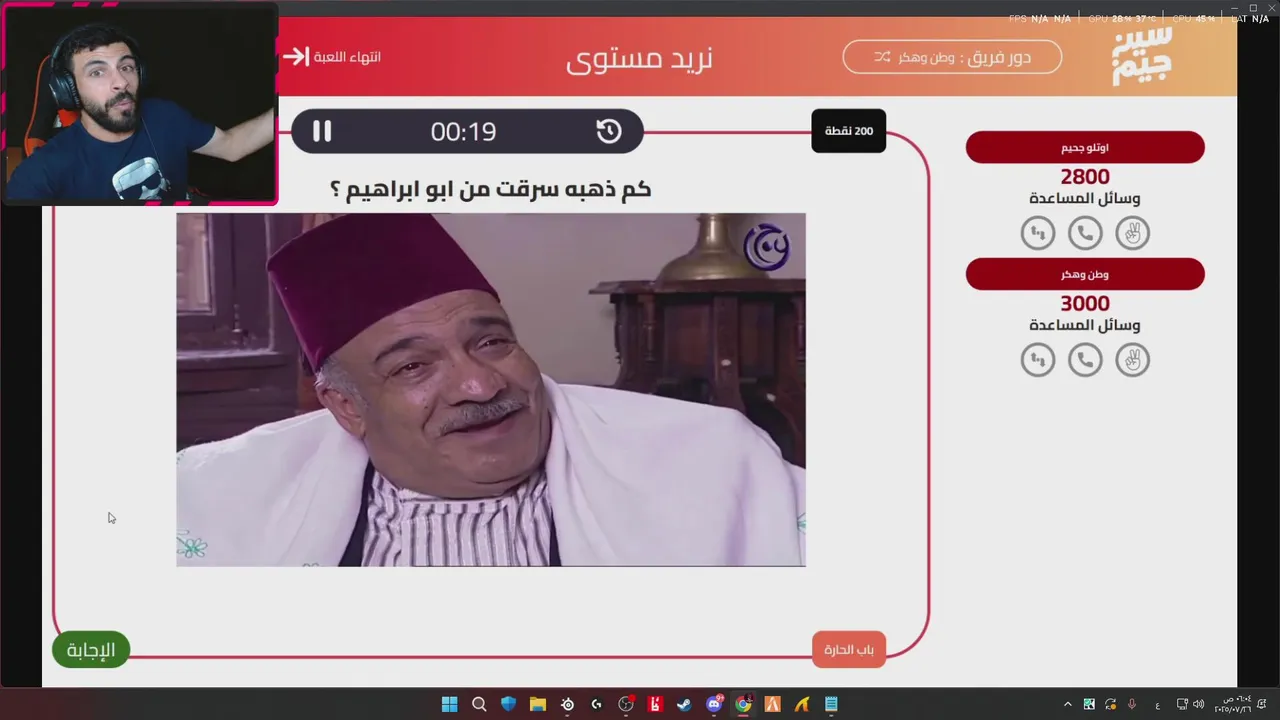Click the checkered app tray icon
The height and width of the screenshot is (720, 1280).
pos(1089,704)
